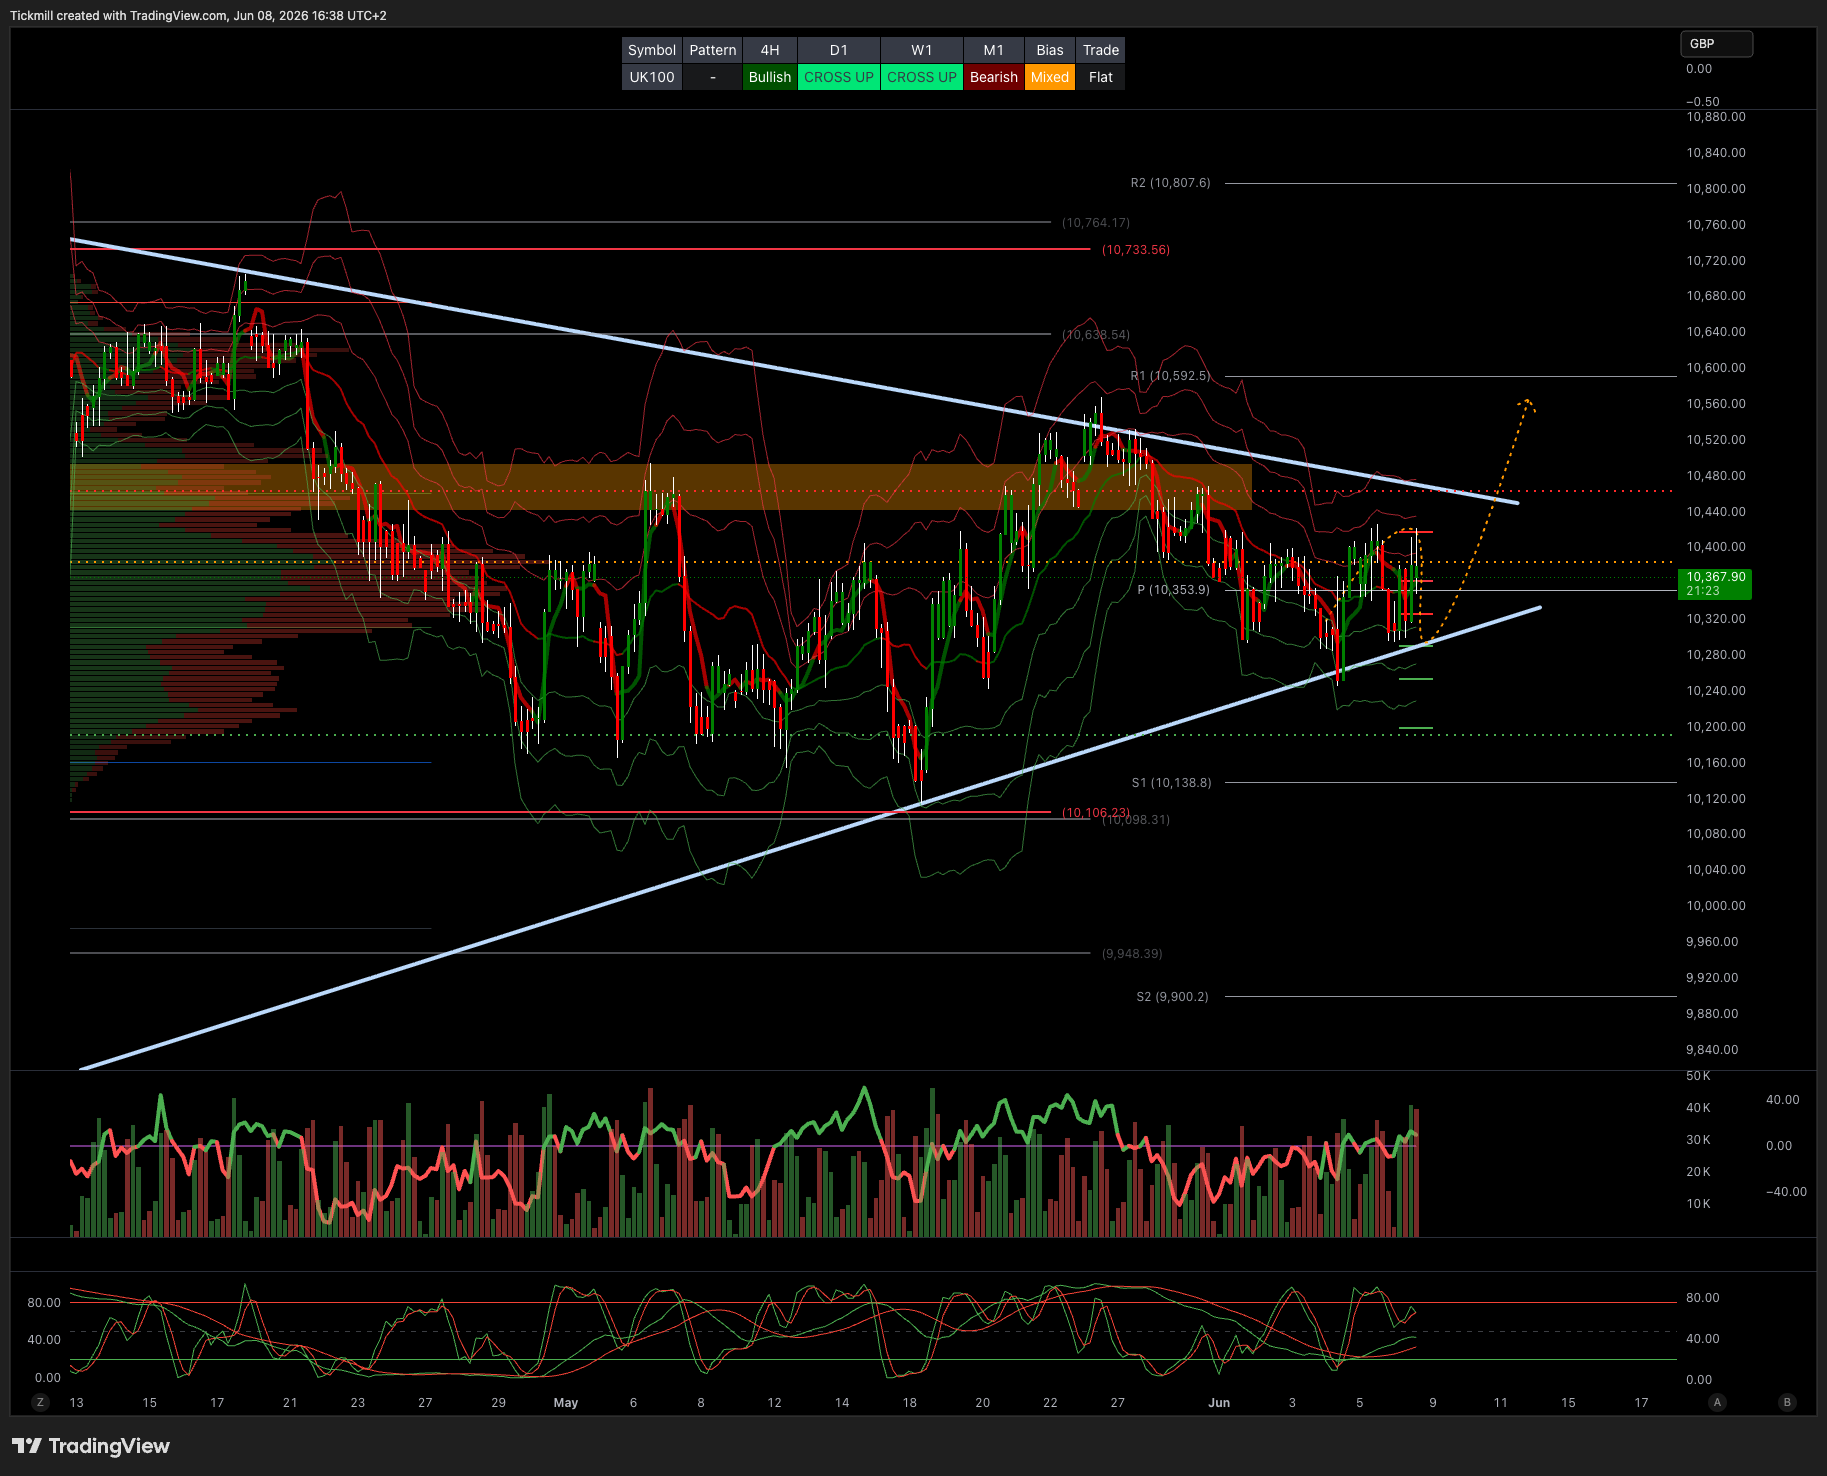Click the Tickmill created with TradingView.com header
This screenshot has height=1476, width=1827.
198,15
